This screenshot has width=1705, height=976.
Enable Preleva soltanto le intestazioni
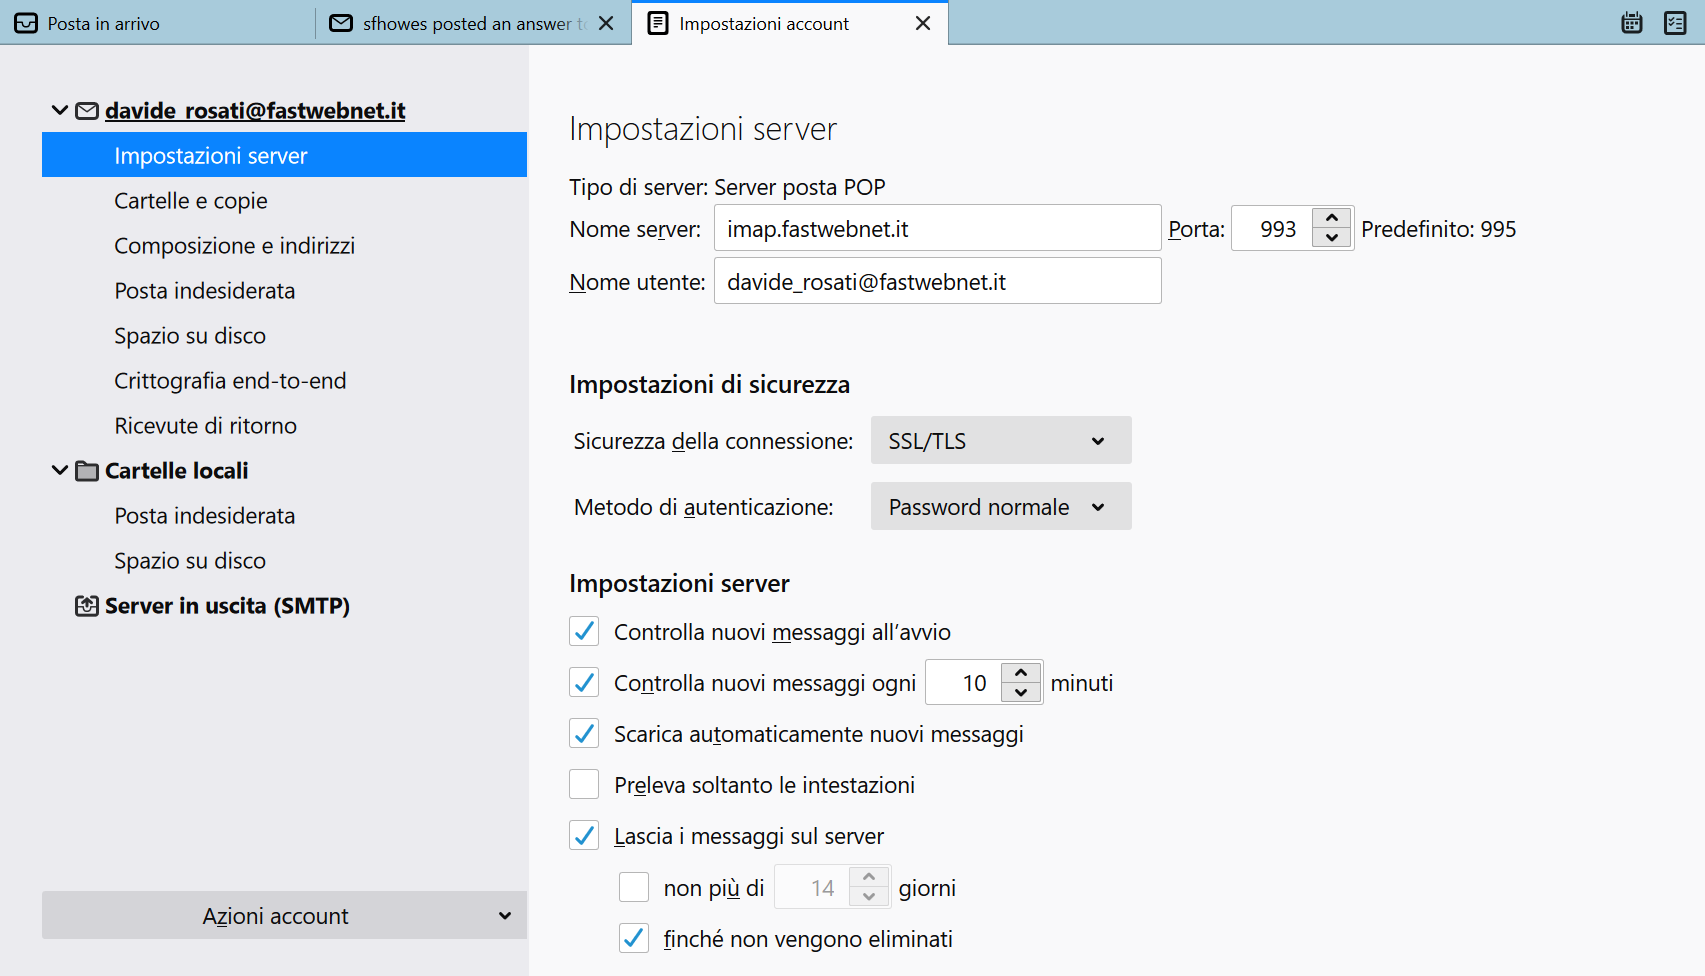pyautogui.click(x=584, y=785)
